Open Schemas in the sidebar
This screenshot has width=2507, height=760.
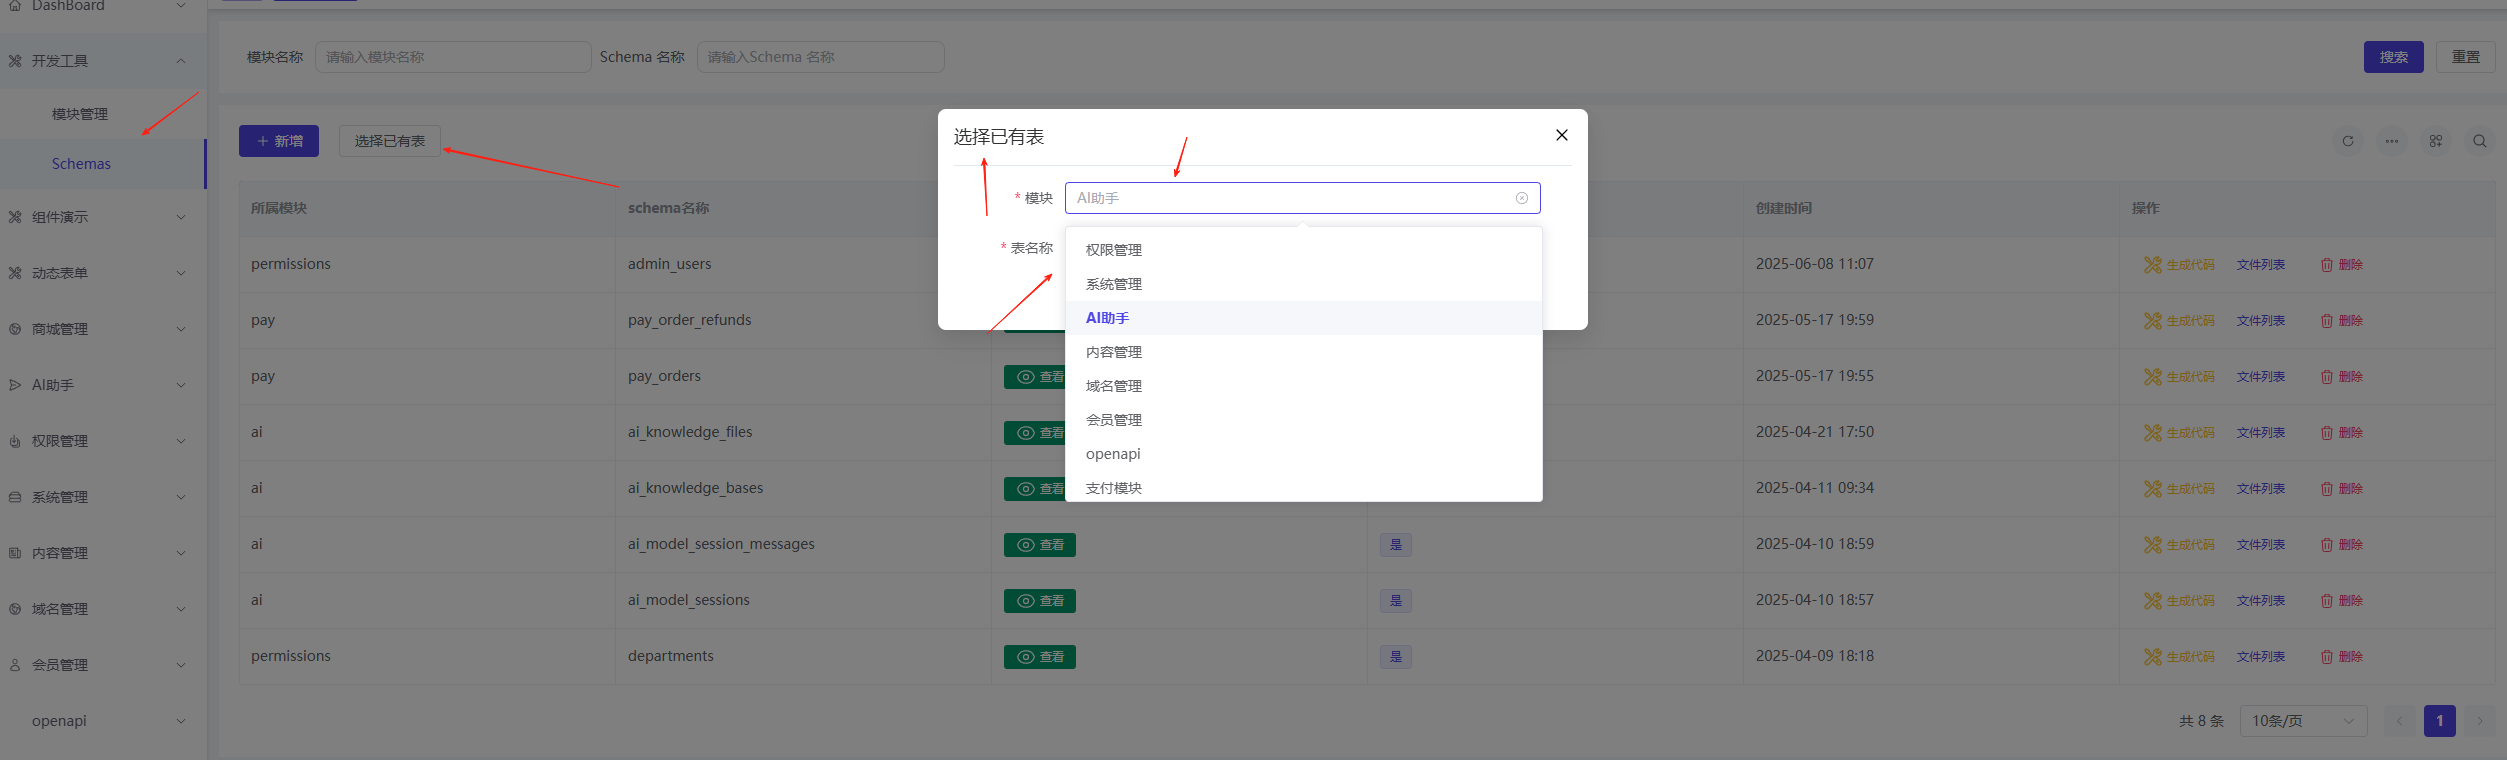[x=103, y=164]
